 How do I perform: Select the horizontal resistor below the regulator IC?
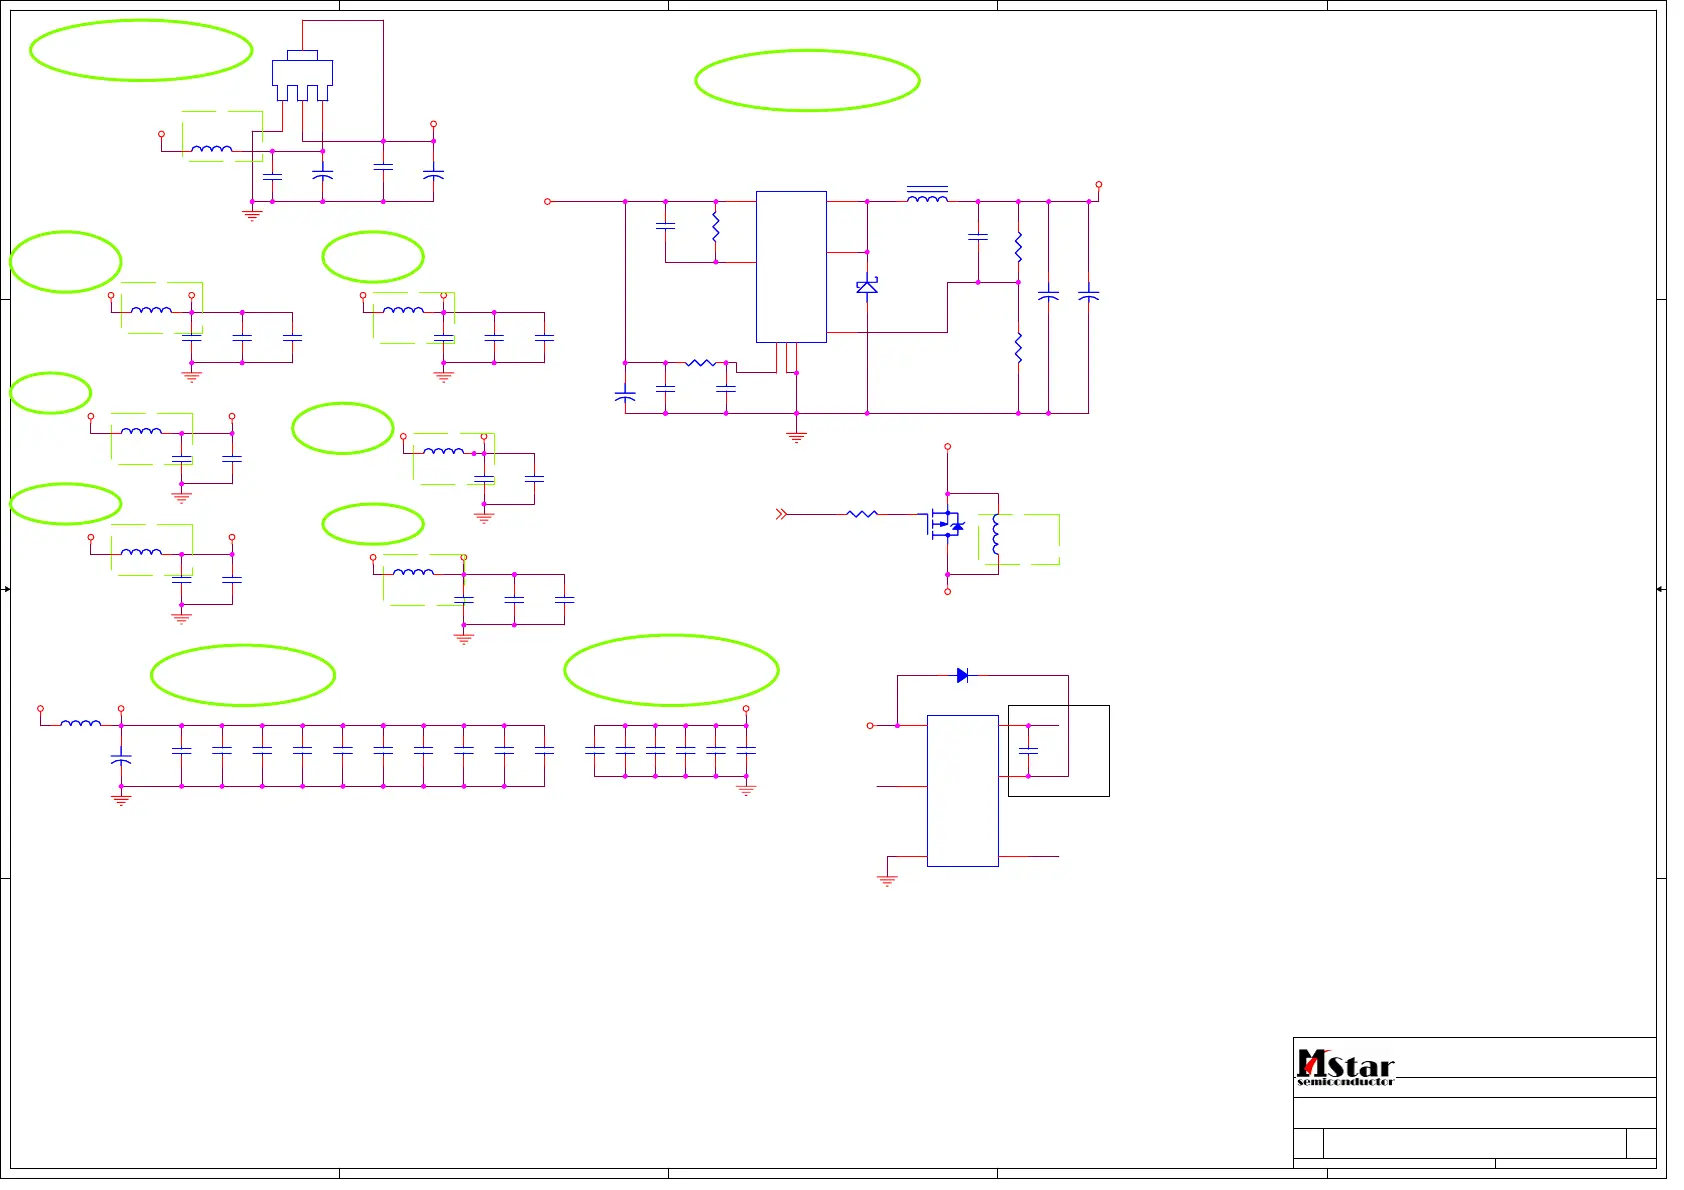click(x=701, y=363)
